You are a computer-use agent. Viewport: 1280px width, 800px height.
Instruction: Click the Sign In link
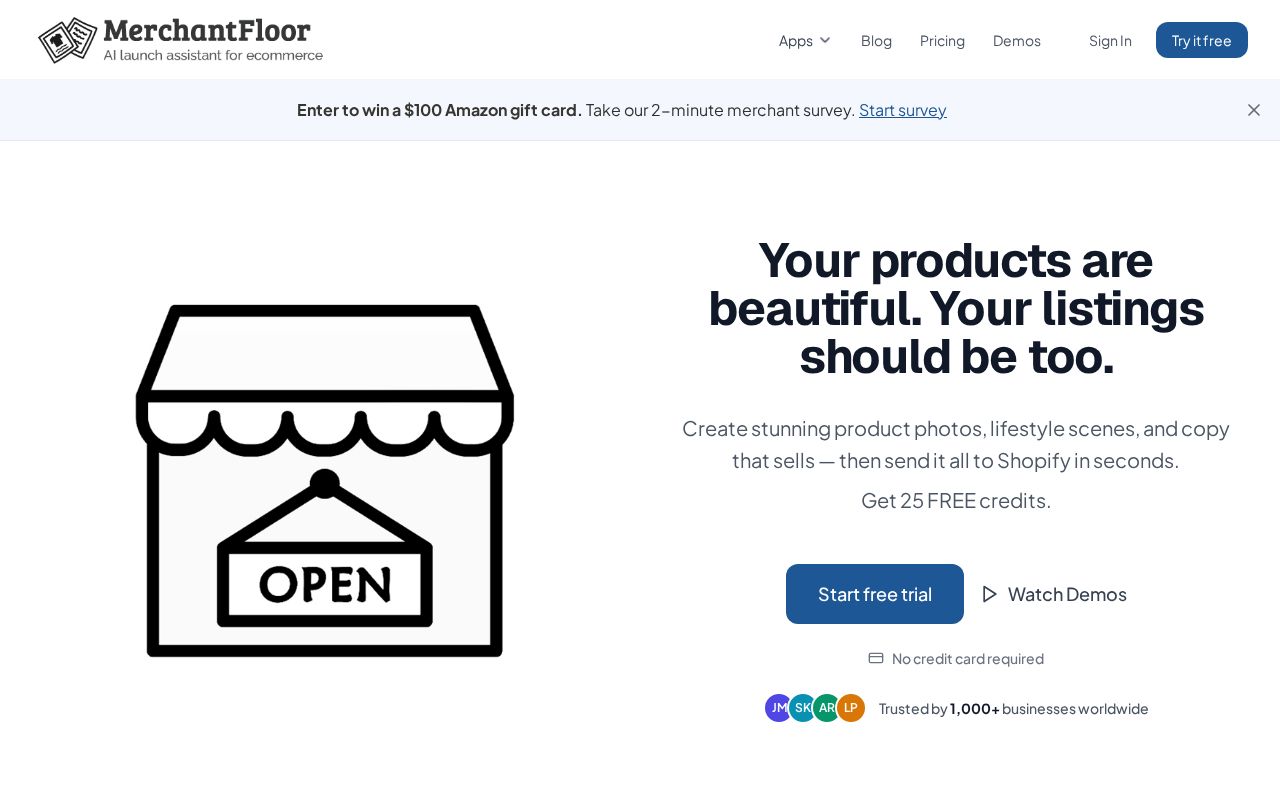1110,40
